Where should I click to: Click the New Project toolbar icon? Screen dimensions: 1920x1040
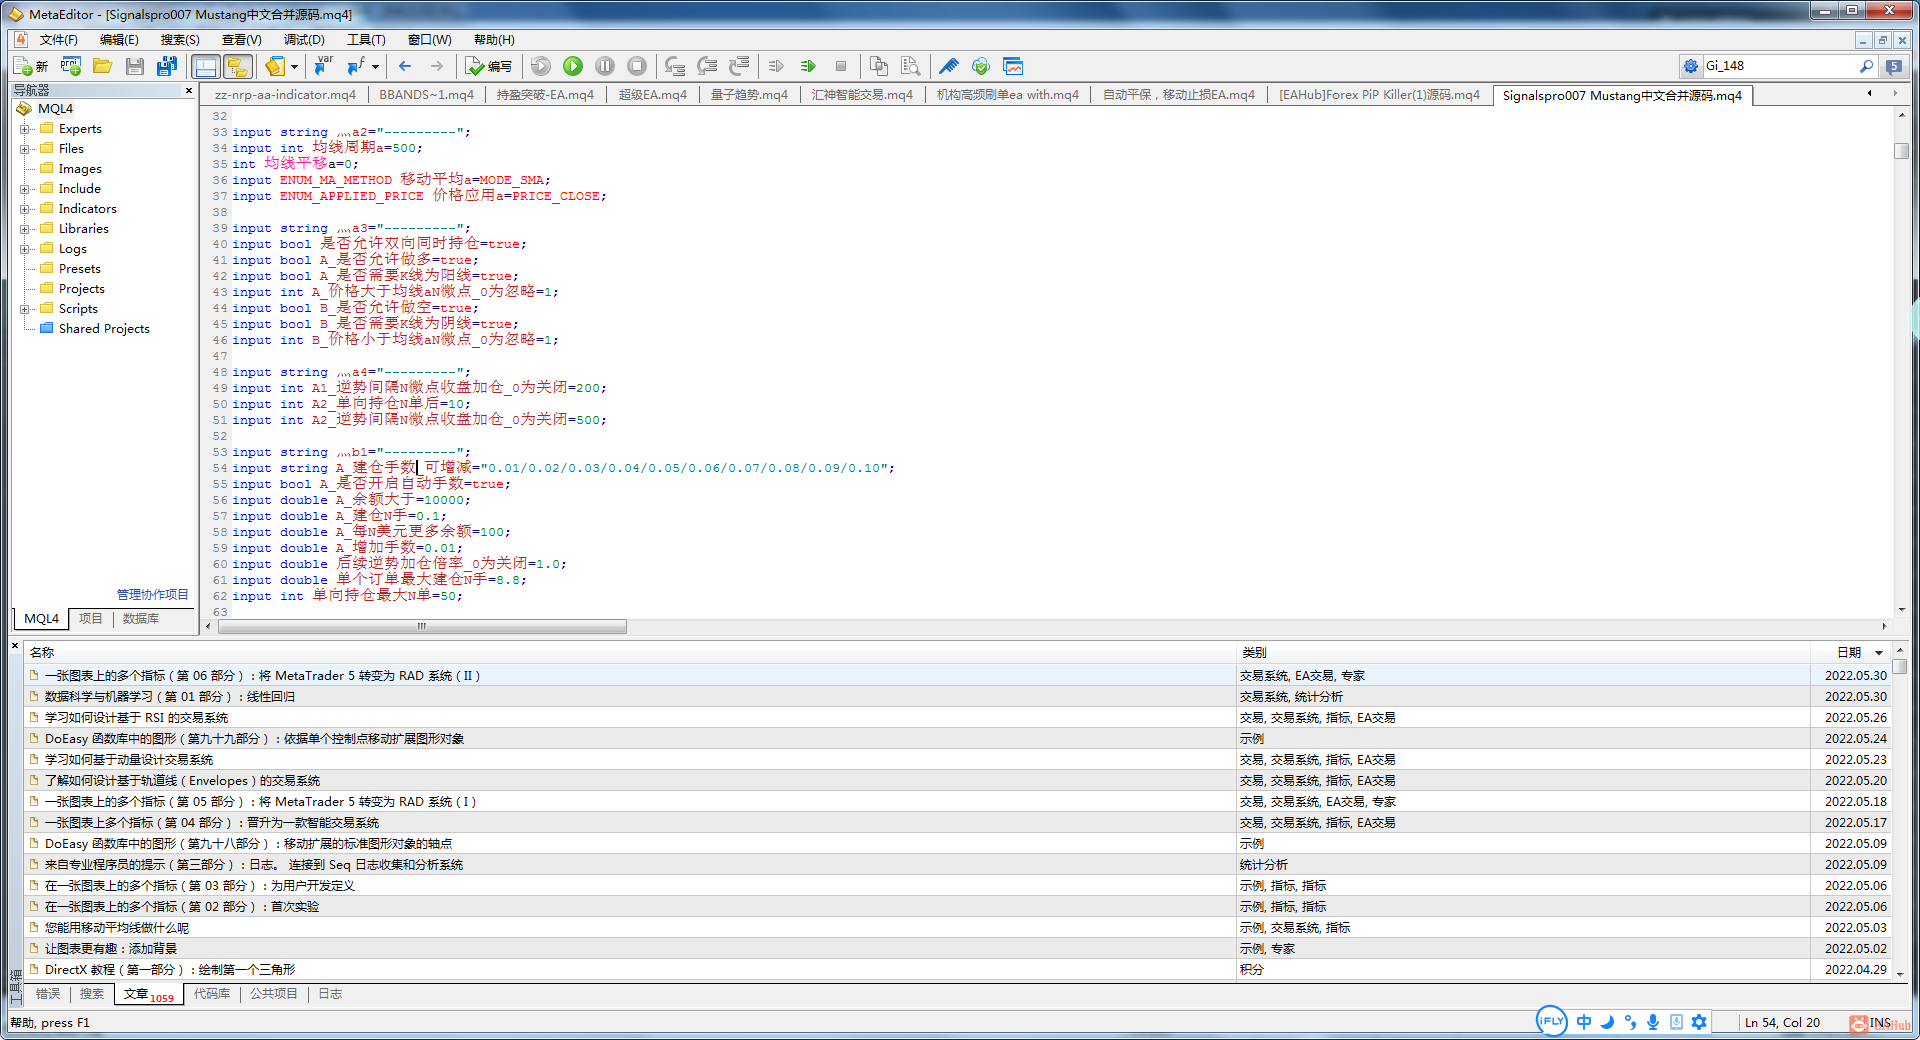[70, 66]
